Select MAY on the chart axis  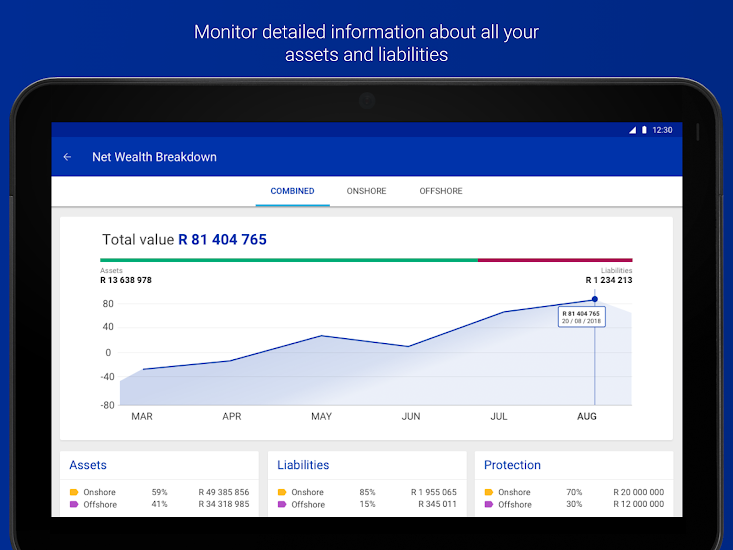[321, 416]
